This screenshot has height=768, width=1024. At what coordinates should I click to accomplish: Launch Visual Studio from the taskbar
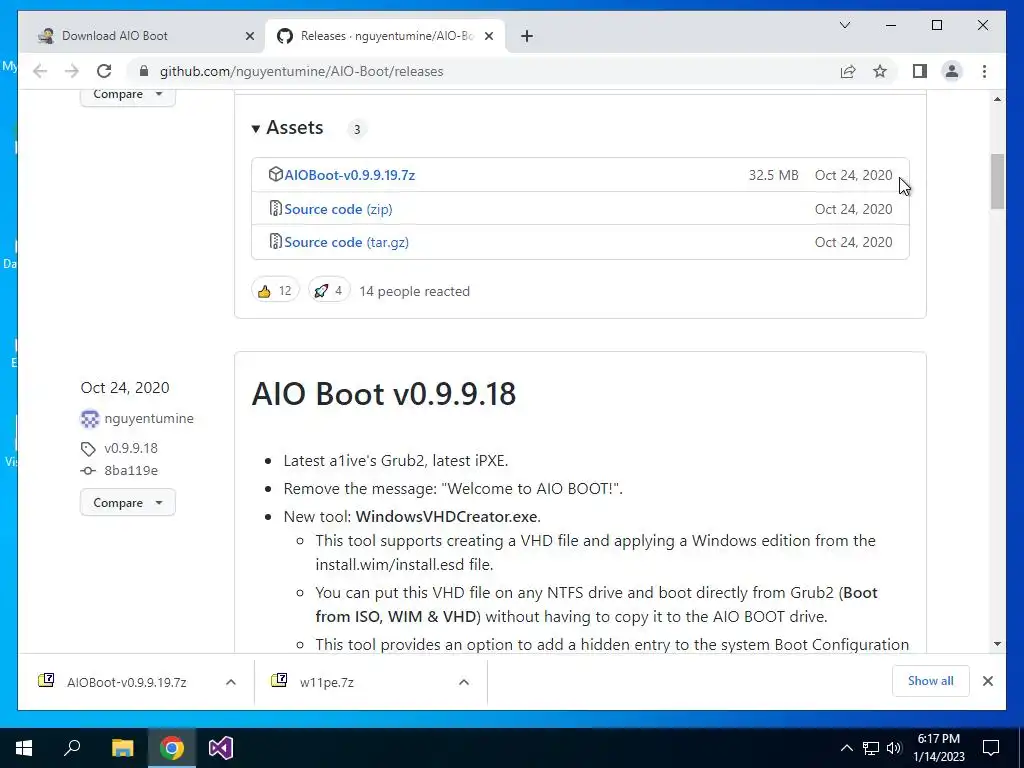point(221,748)
